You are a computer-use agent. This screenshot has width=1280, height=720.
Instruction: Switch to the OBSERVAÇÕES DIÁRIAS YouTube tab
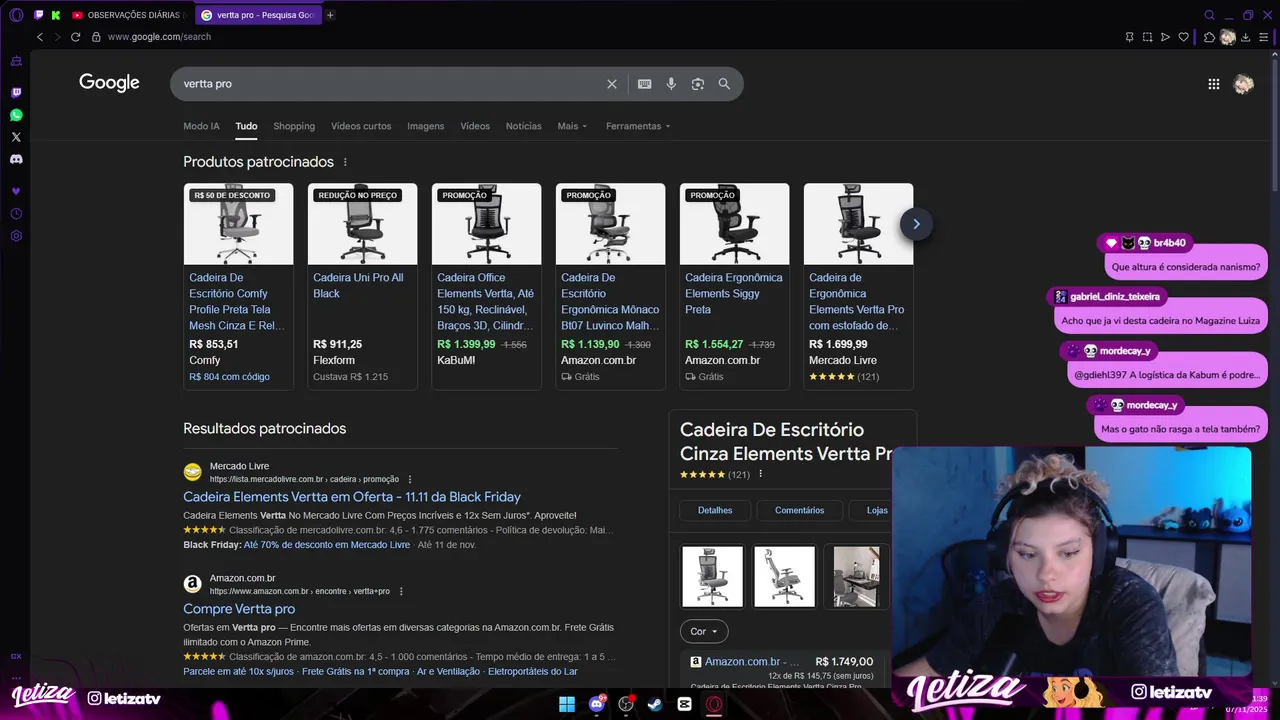[x=129, y=15]
